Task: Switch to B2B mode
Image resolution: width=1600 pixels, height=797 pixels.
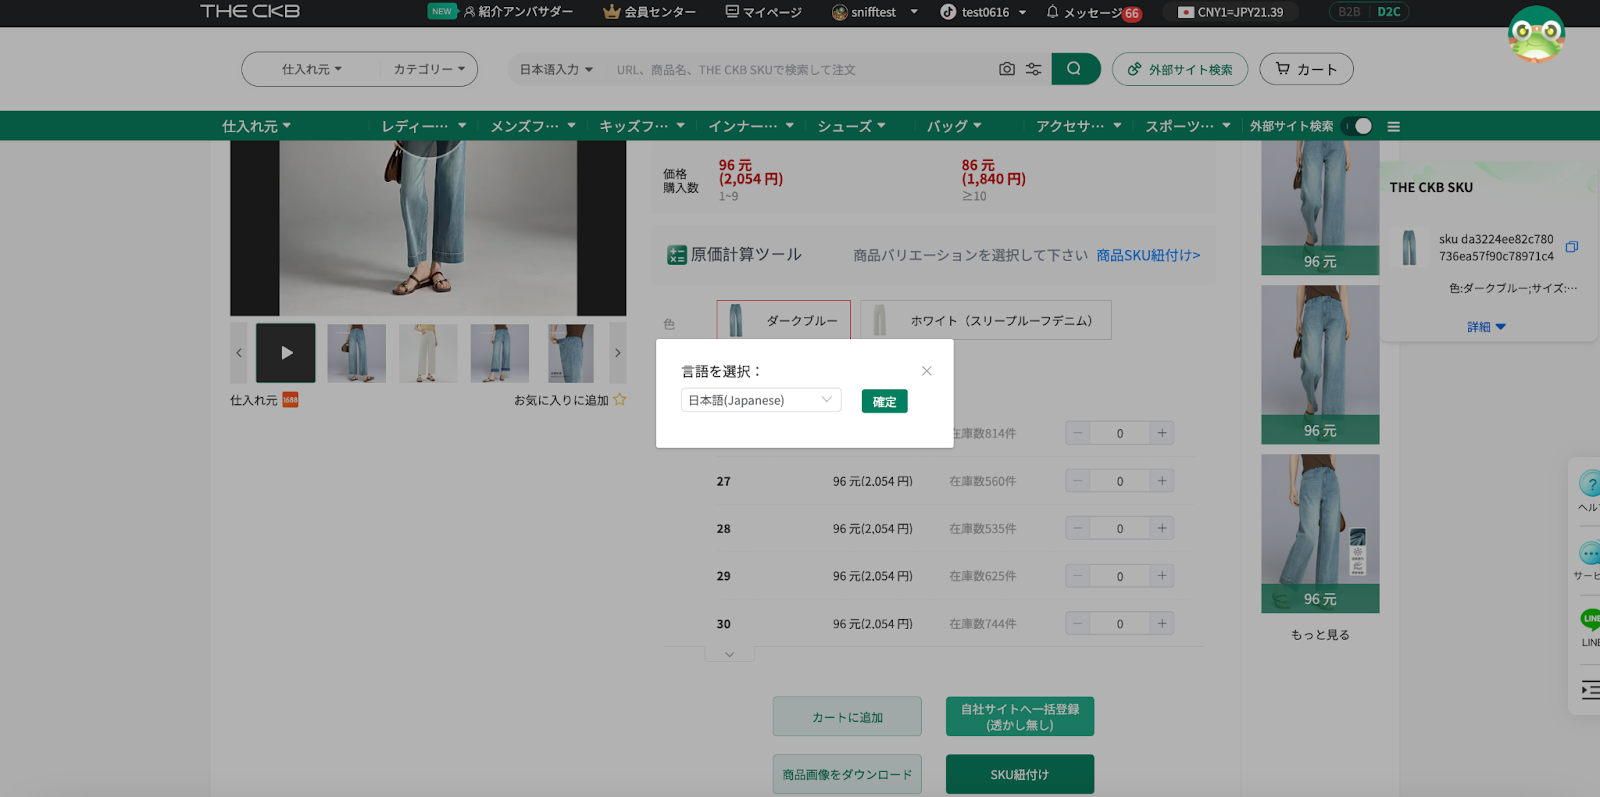Action: pos(1349,12)
